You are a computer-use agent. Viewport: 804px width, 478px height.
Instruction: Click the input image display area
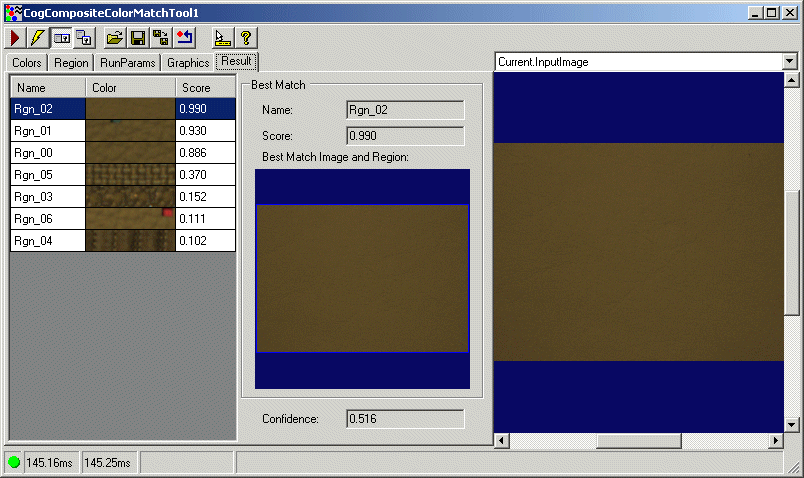point(639,252)
